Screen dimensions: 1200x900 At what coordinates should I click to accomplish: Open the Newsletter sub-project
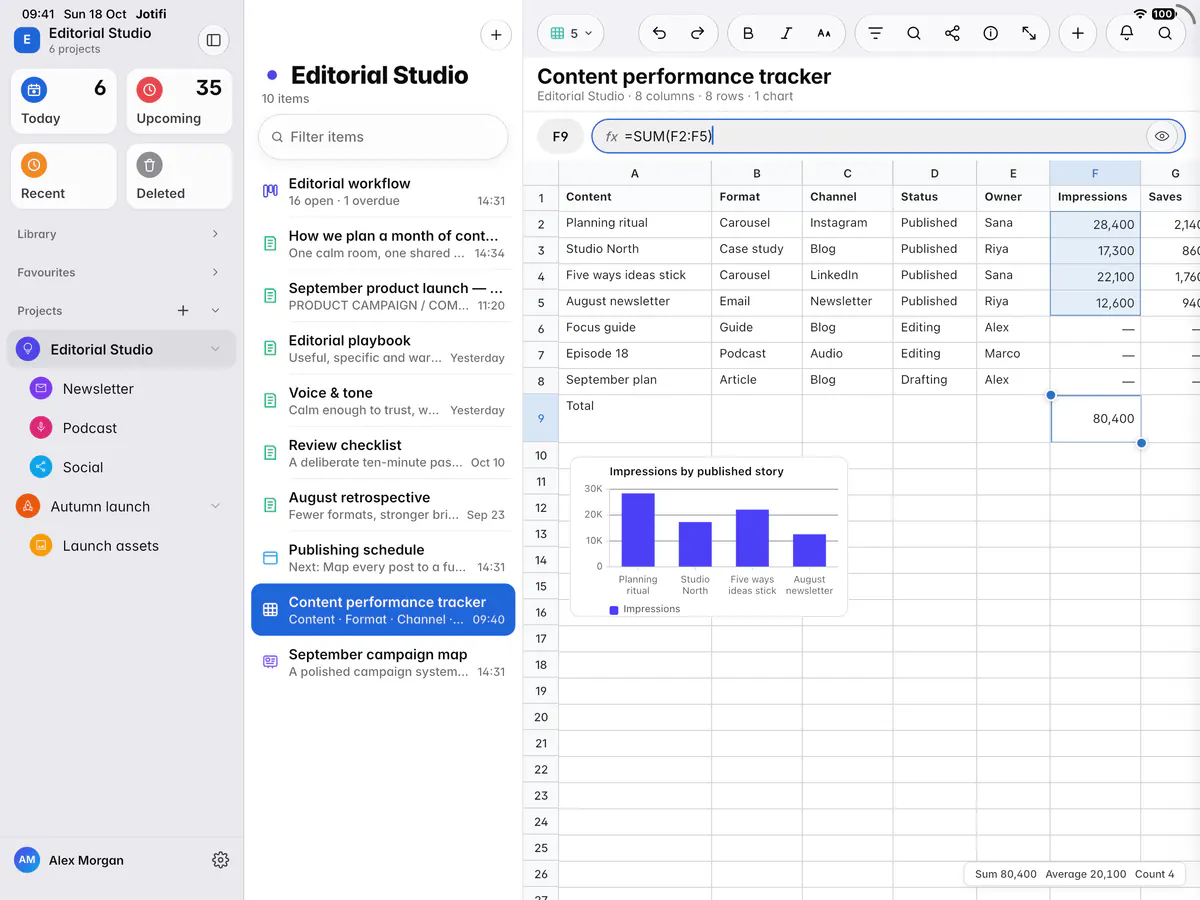[x=120, y=389]
